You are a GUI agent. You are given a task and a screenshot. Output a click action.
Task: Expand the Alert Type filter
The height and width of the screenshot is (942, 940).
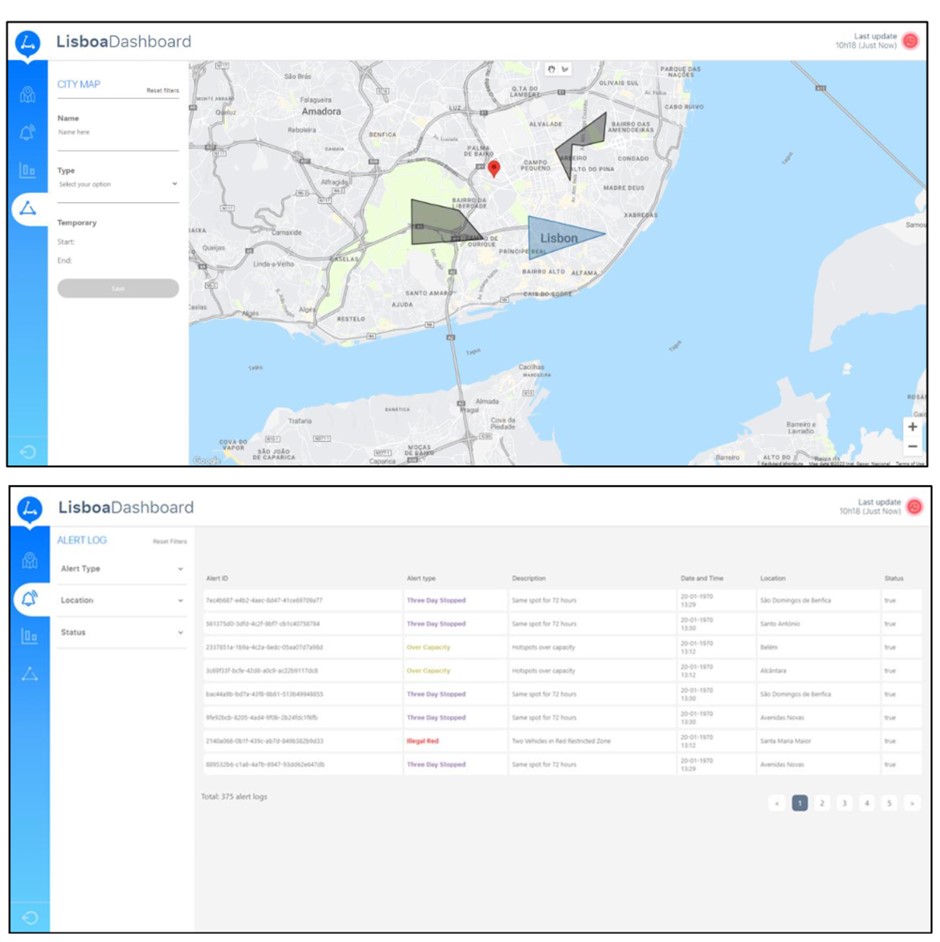[x=120, y=569]
